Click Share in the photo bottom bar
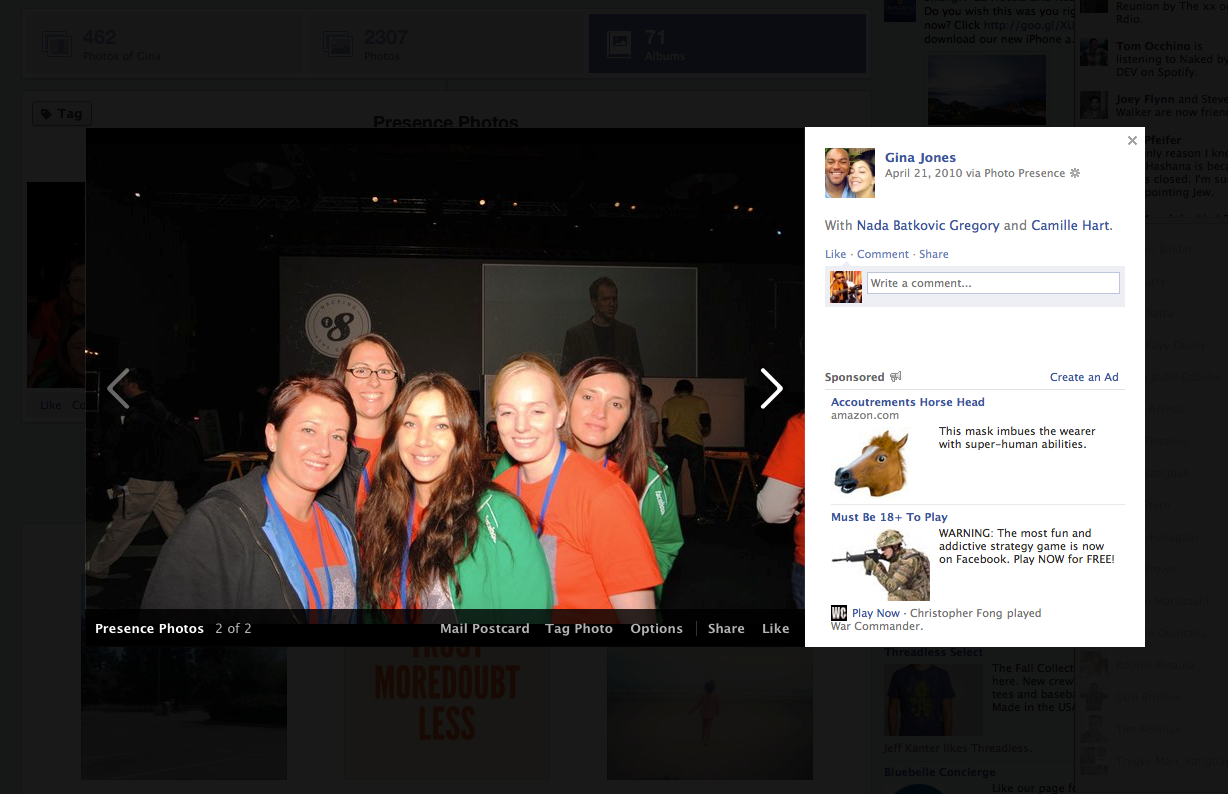1228x794 pixels. point(726,629)
